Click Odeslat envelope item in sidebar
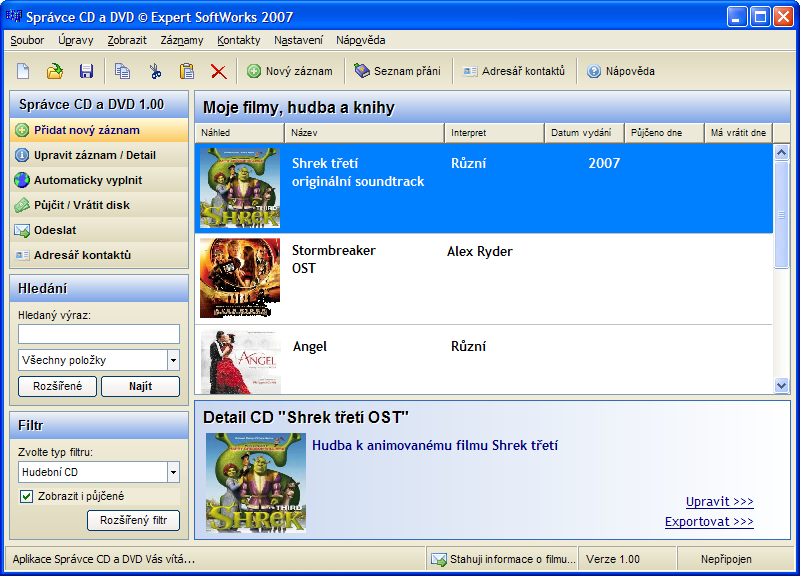 [x=99, y=230]
